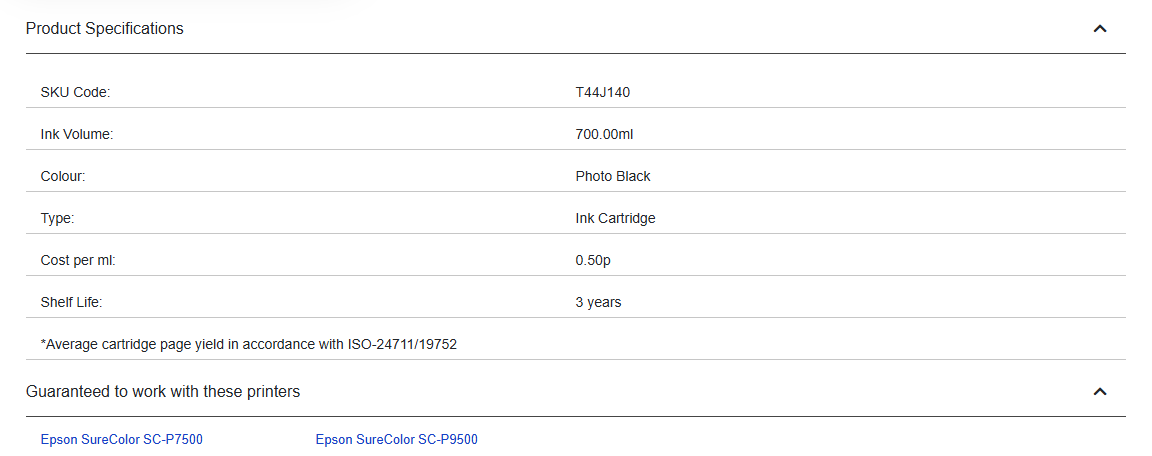Viewport: 1152px width, 456px height.
Task: Click the Ink Volume label
Action: click(x=77, y=135)
